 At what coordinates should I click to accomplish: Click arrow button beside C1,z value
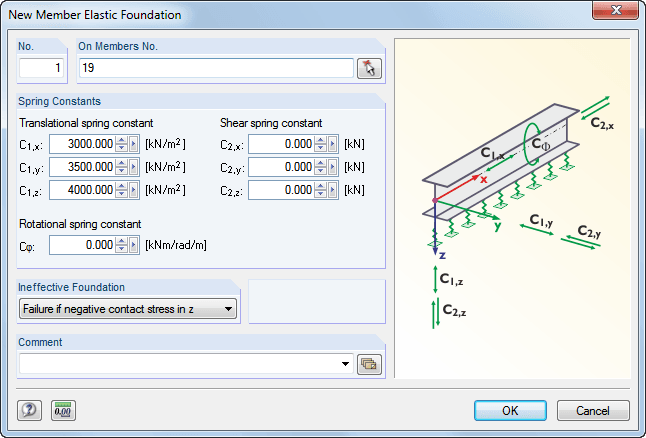(x=134, y=189)
